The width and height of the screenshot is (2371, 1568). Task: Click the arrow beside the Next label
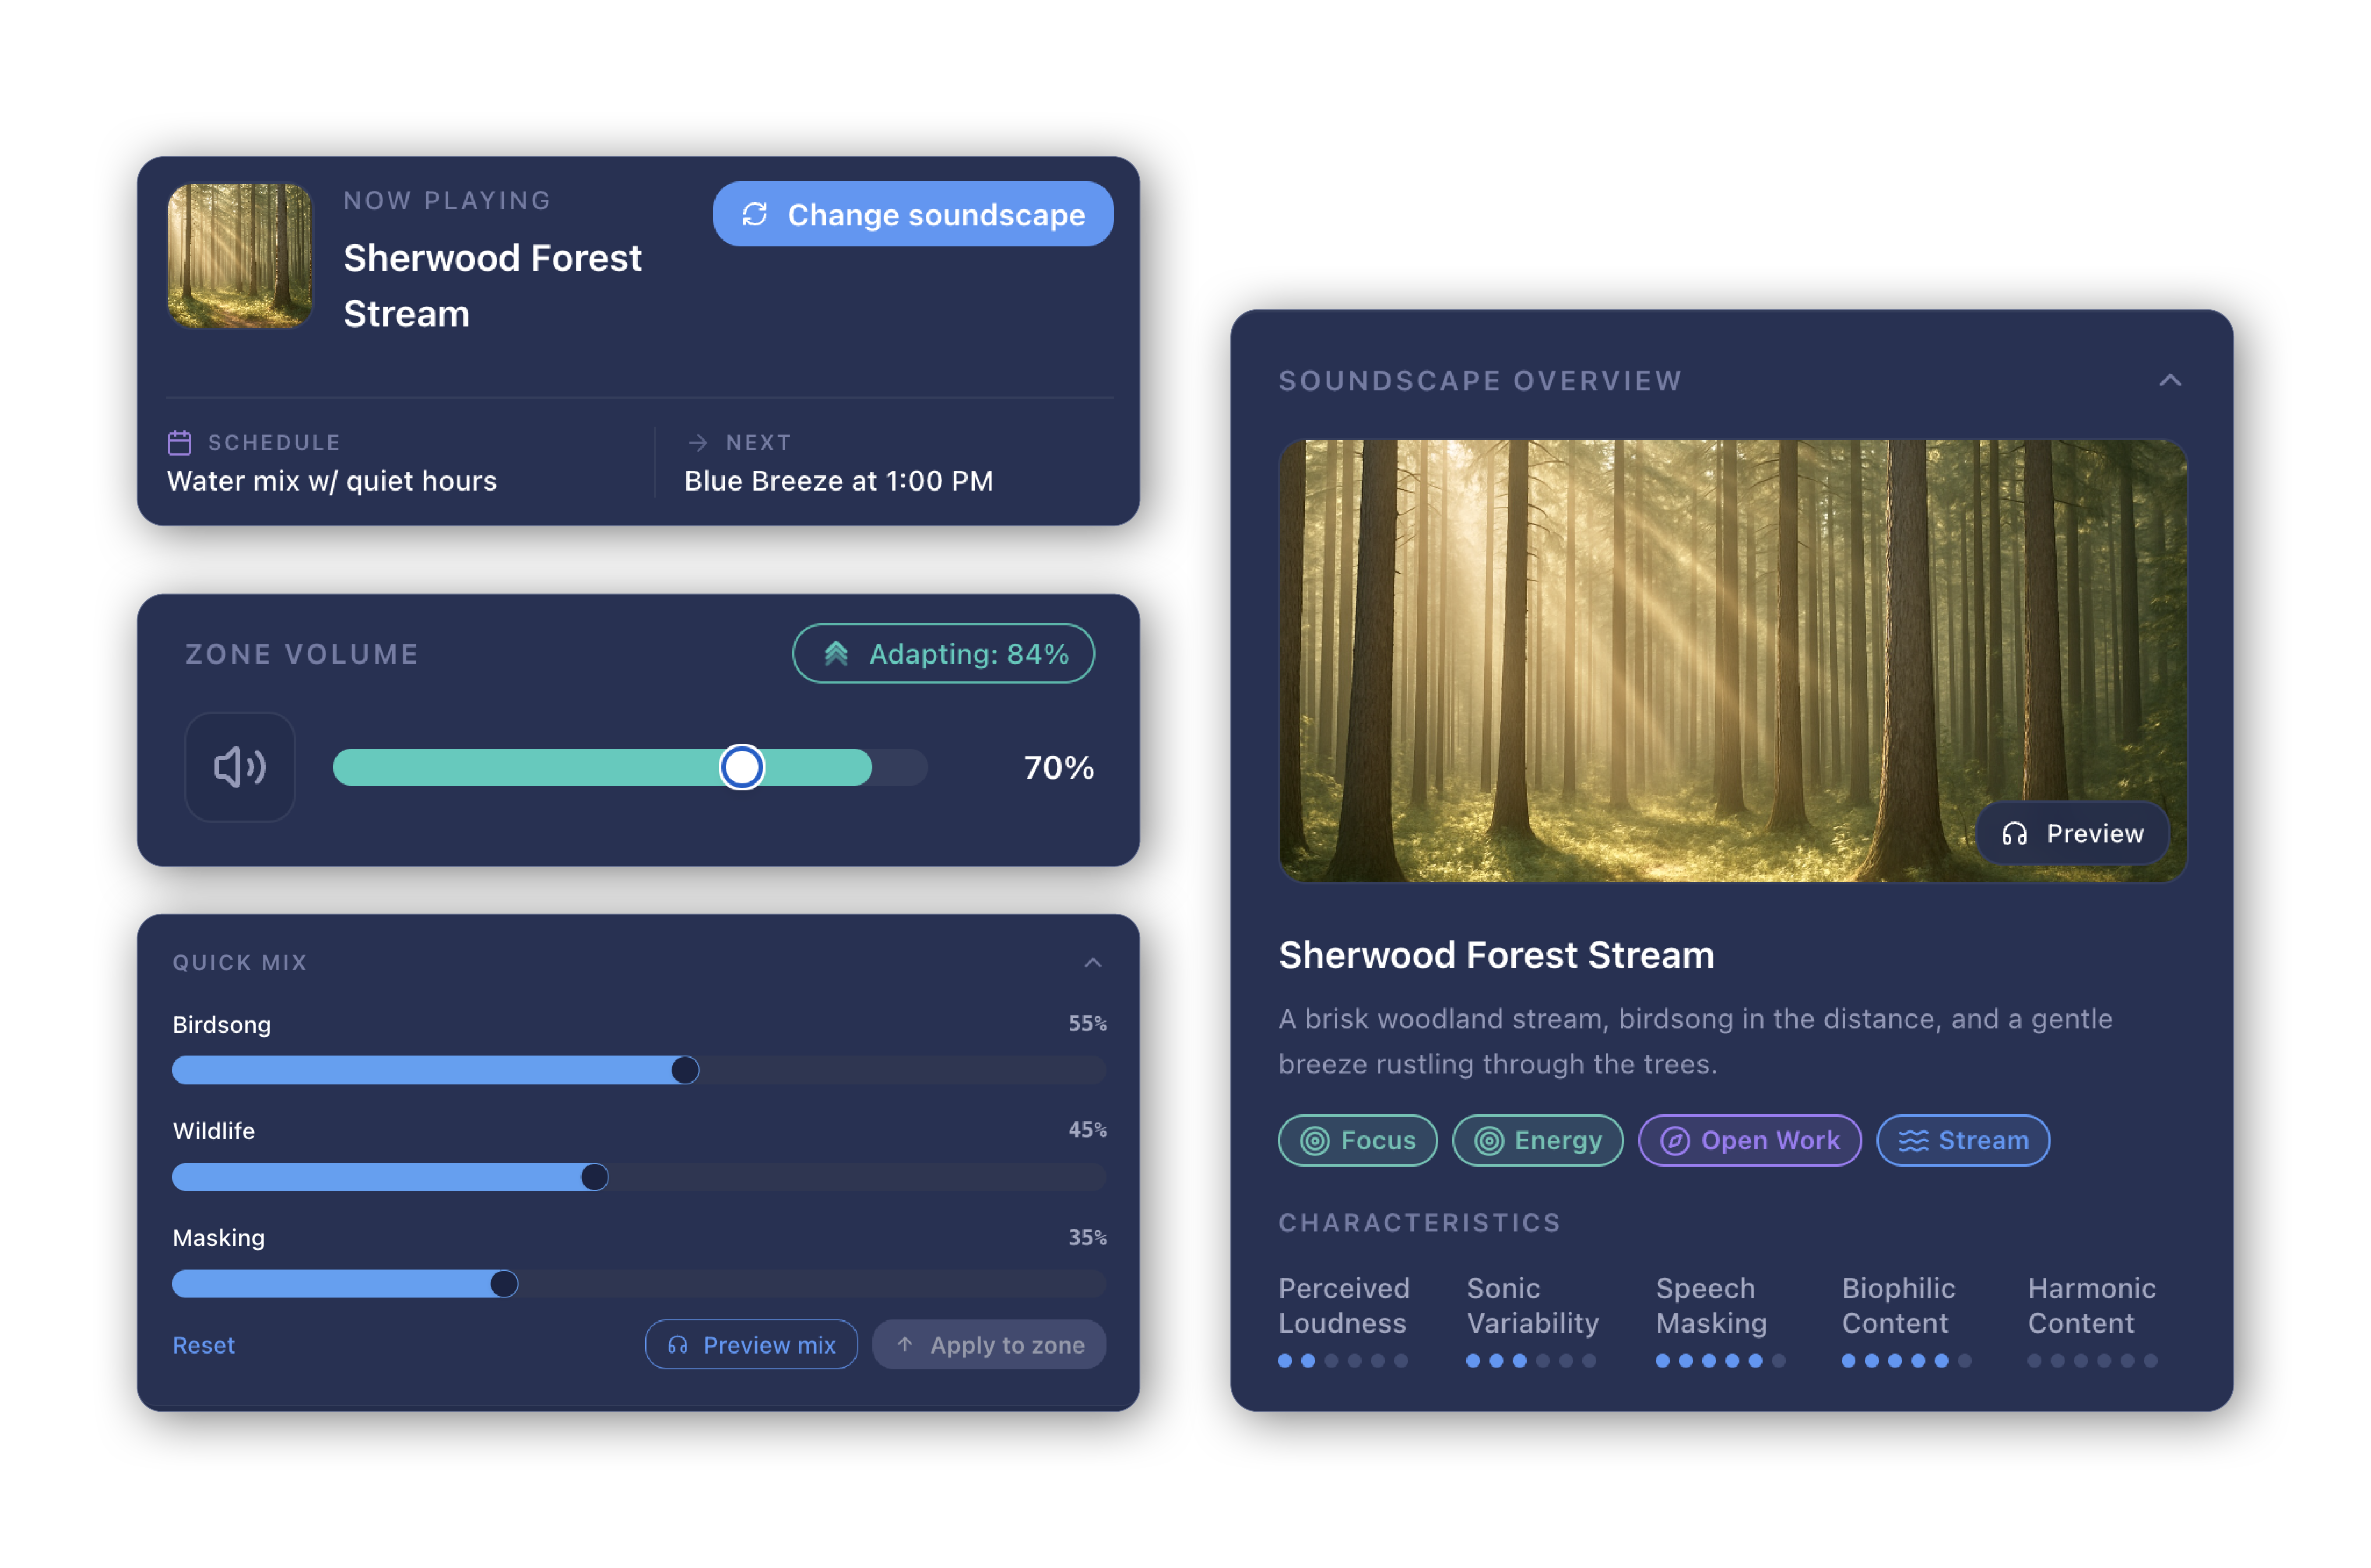698,442
